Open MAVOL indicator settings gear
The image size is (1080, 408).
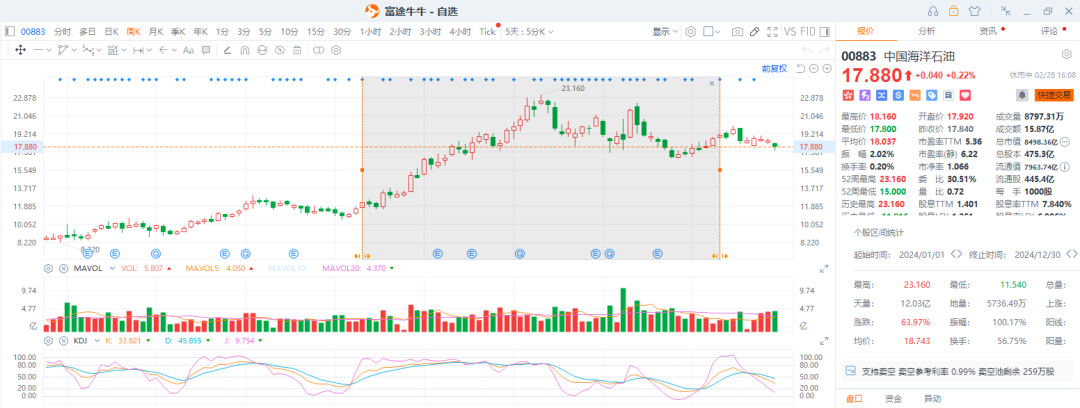click(49, 268)
